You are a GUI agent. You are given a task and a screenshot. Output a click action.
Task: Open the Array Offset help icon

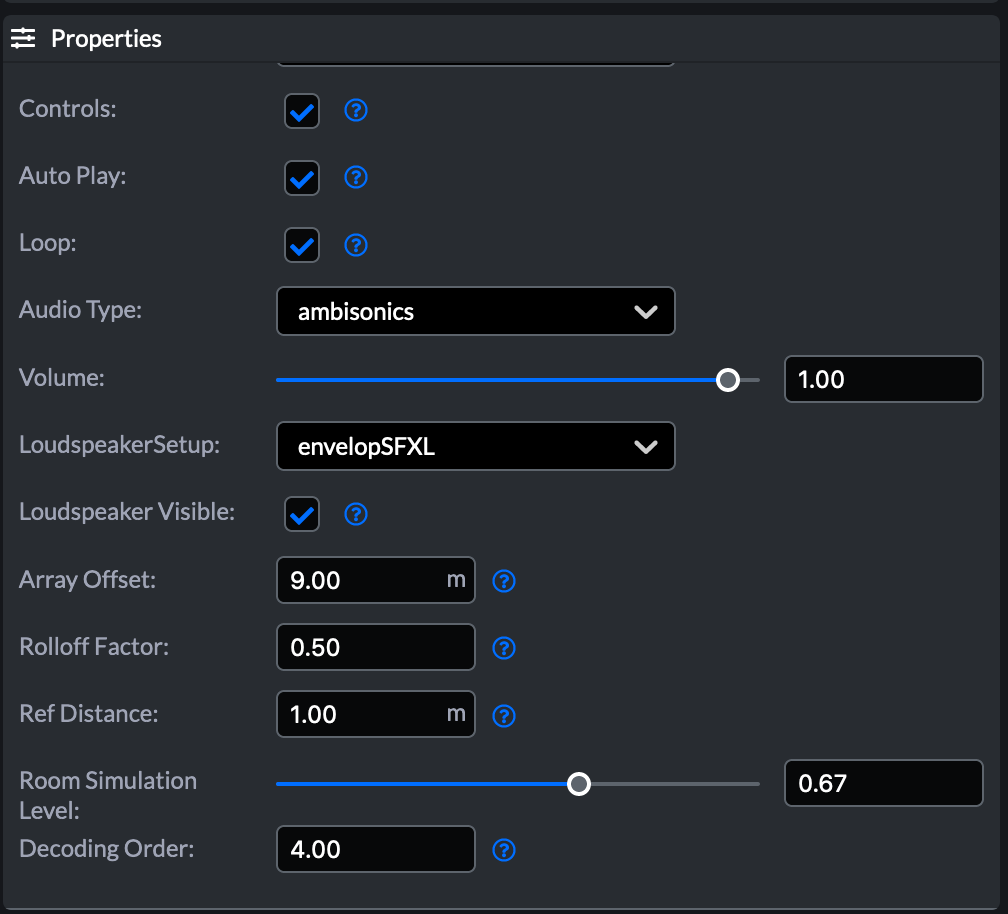click(504, 580)
